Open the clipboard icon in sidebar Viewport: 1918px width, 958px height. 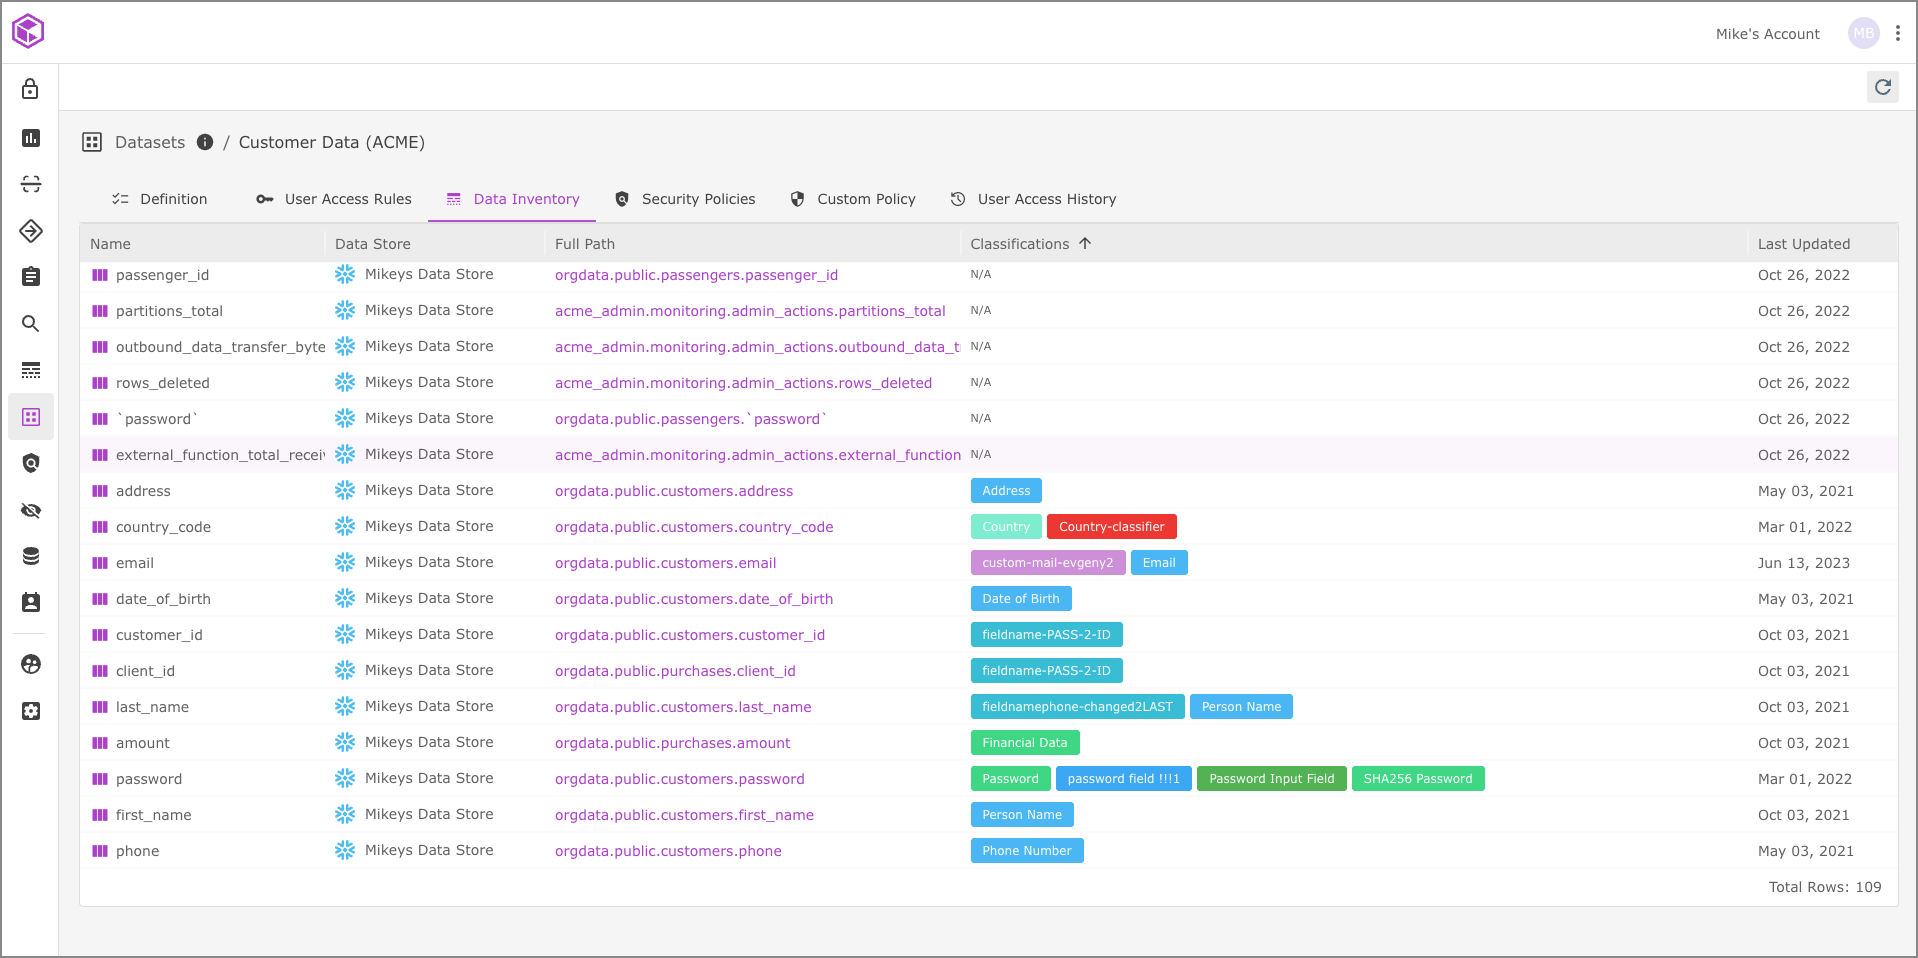pyautogui.click(x=31, y=276)
